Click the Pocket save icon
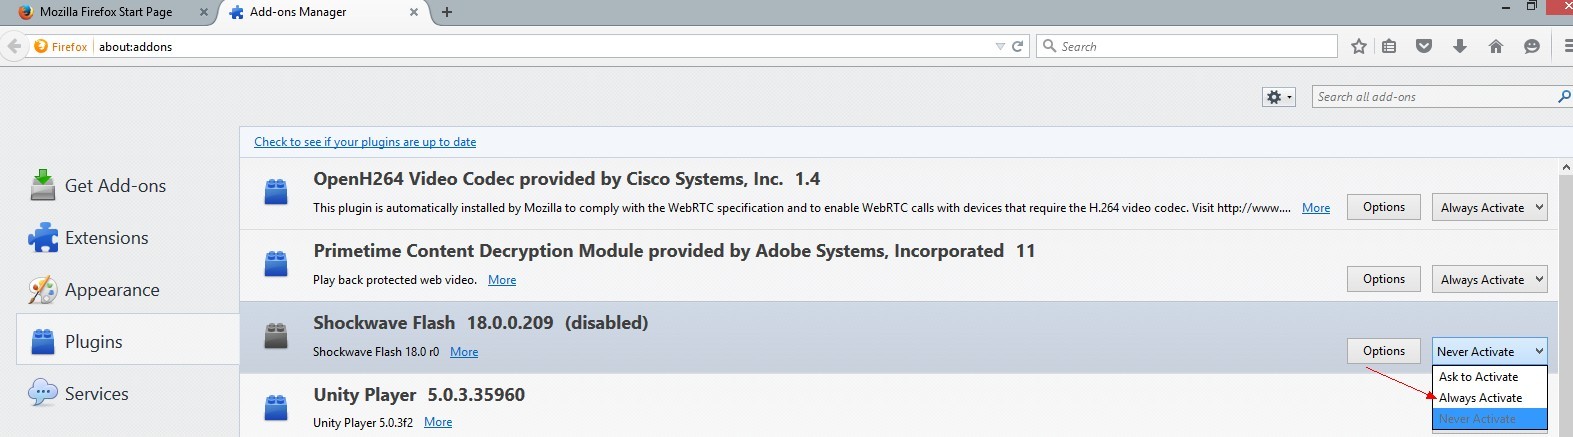The height and width of the screenshot is (437, 1573). click(x=1424, y=46)
